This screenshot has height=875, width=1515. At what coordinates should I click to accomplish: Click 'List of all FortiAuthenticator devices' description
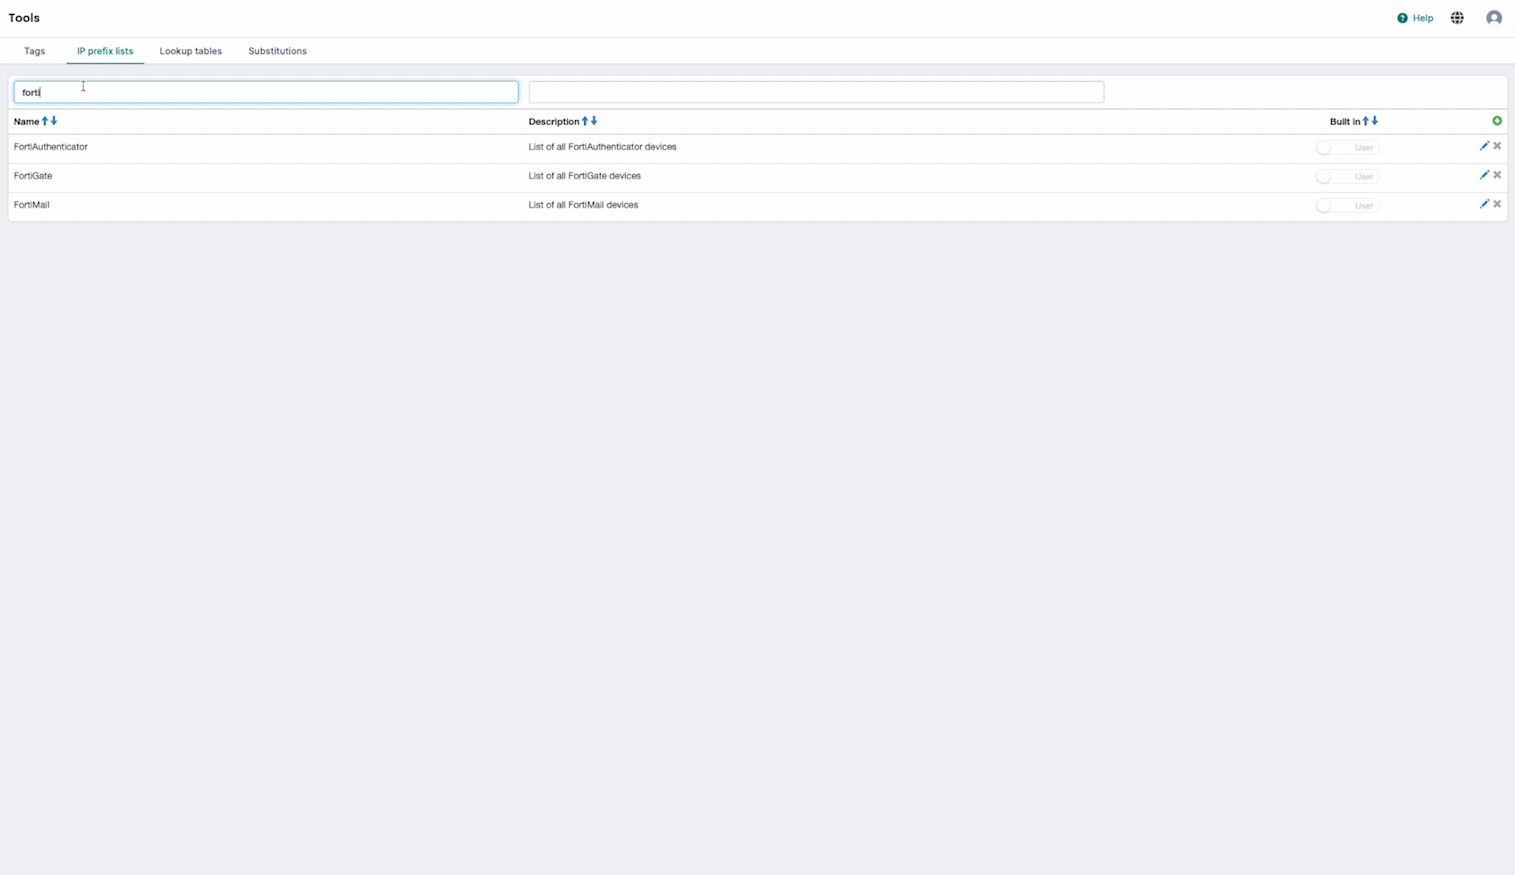coord(602,147)
